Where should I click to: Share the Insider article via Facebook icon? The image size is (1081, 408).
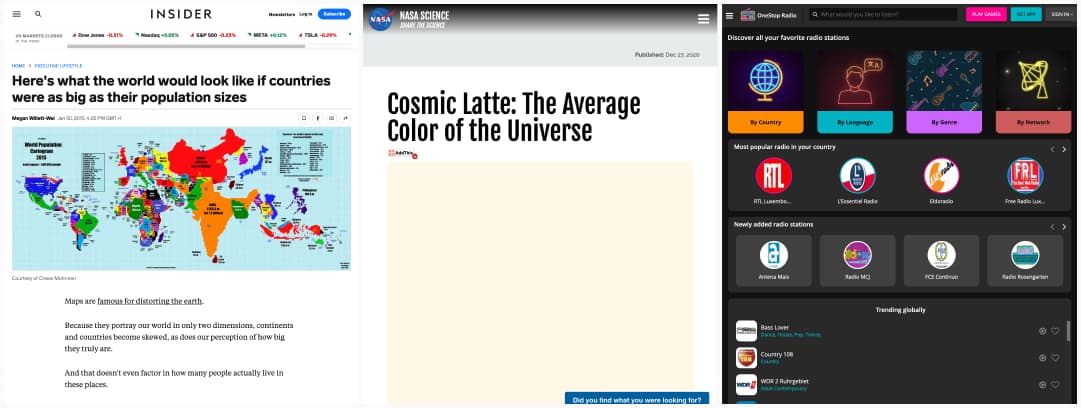(x=318, y=118)
